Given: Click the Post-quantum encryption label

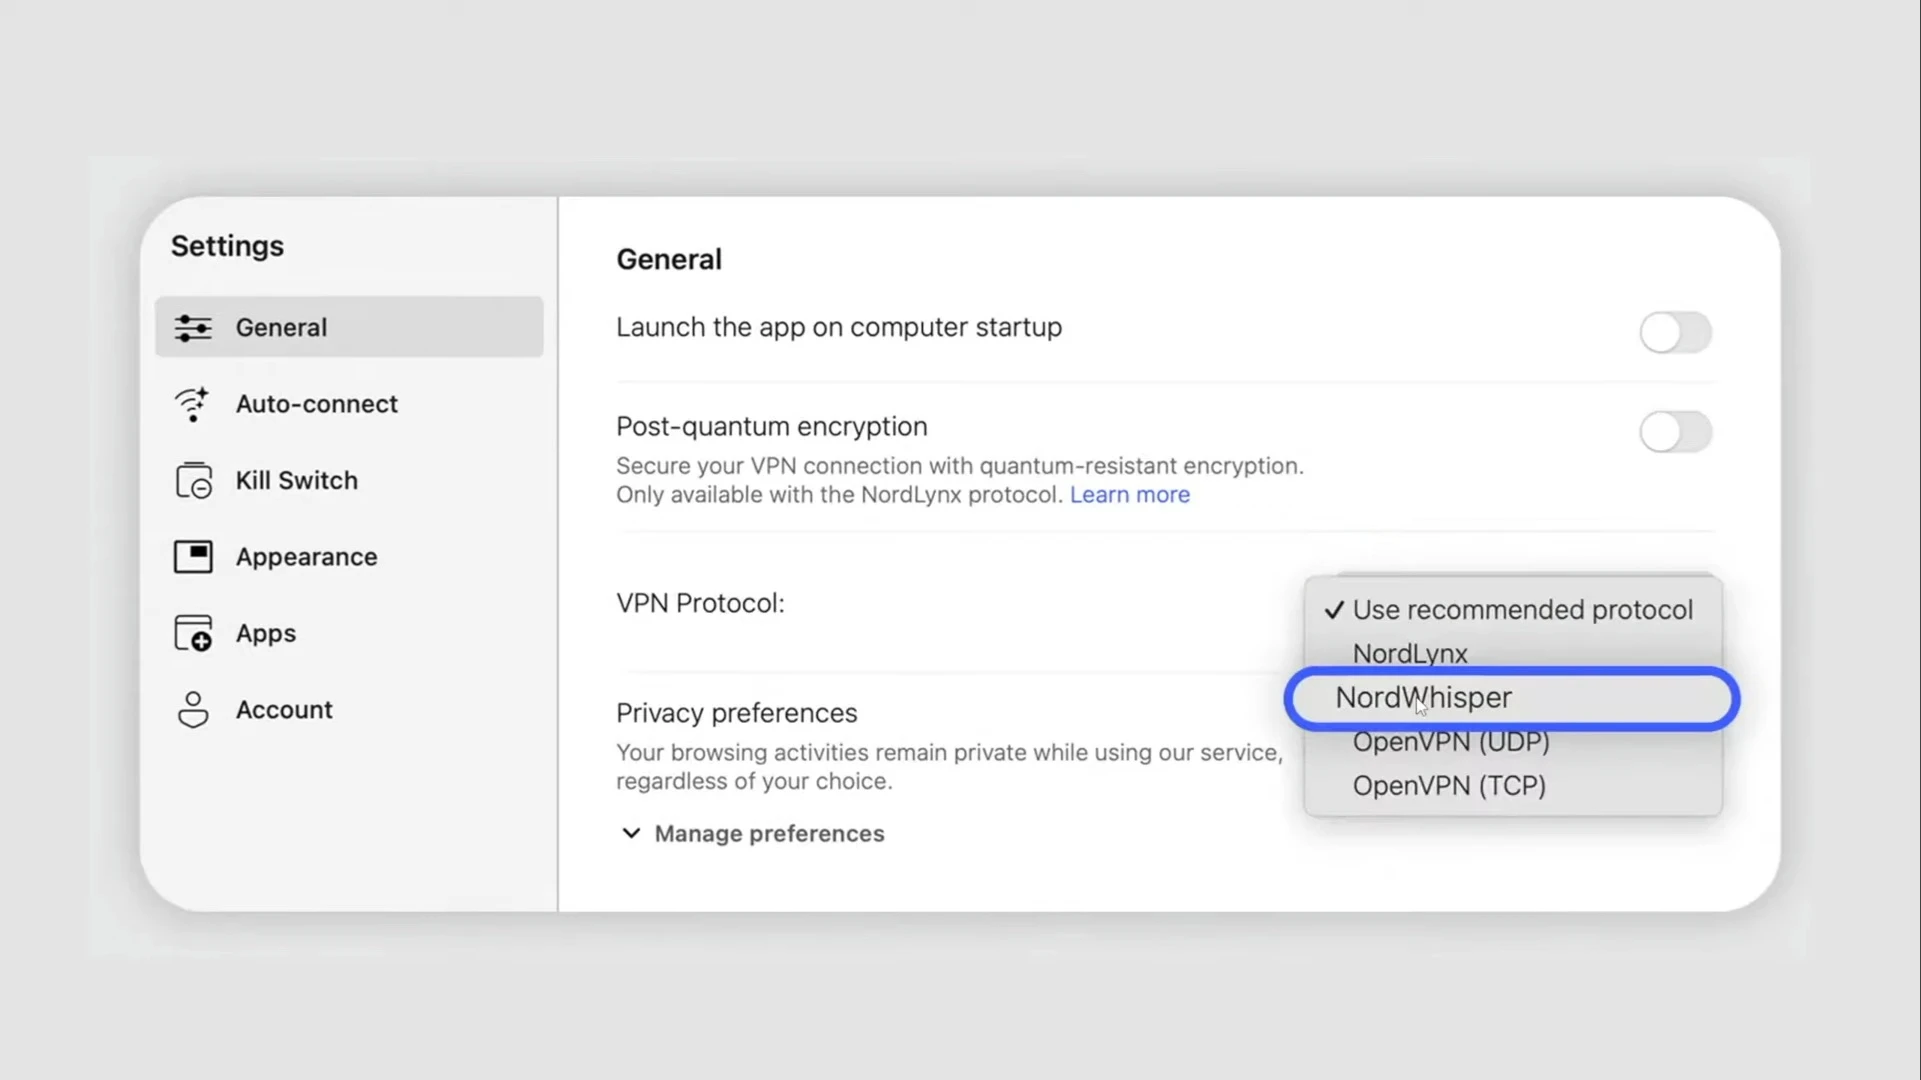Looking at the screenshot, I should [x=772, y=427].
